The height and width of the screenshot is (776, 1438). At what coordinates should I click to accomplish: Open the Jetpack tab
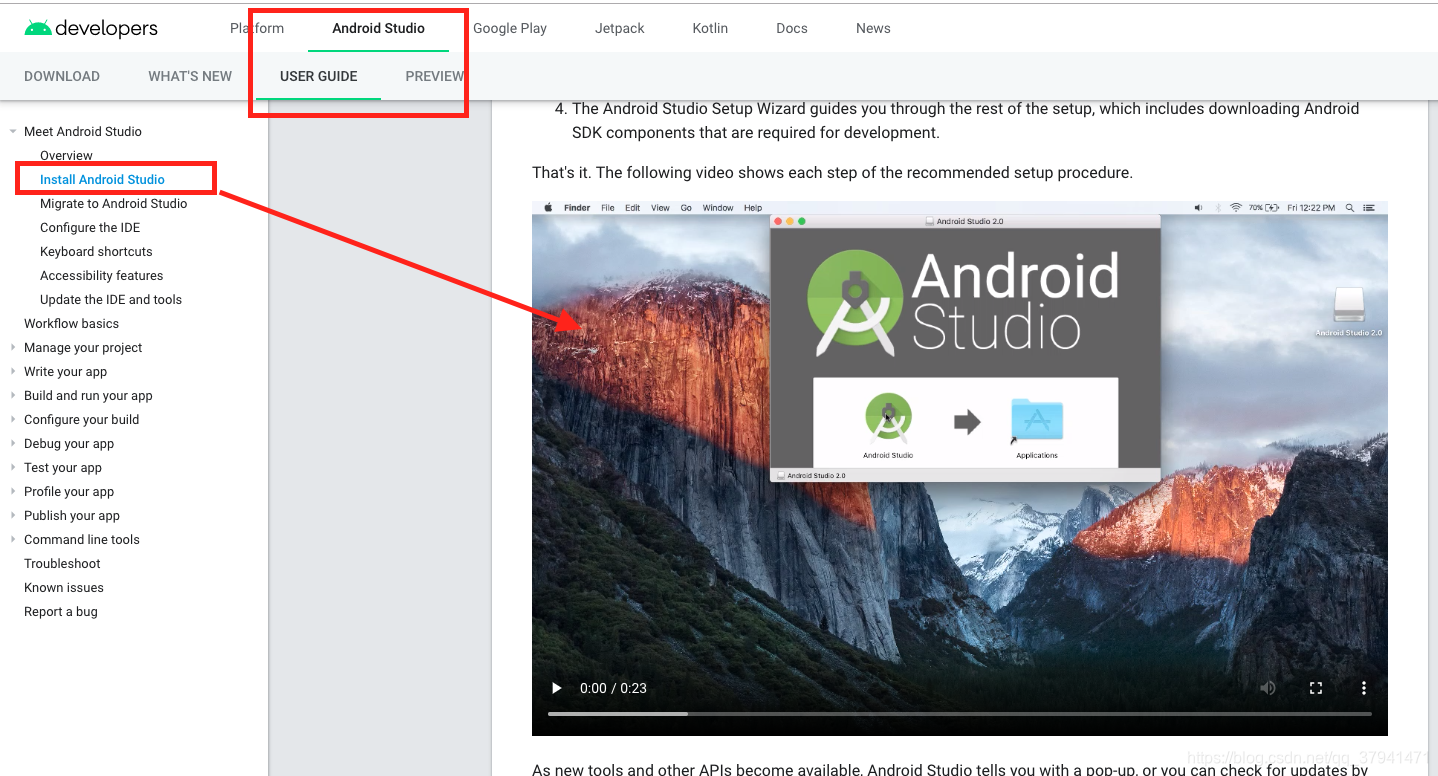click(x=620, y=28)
